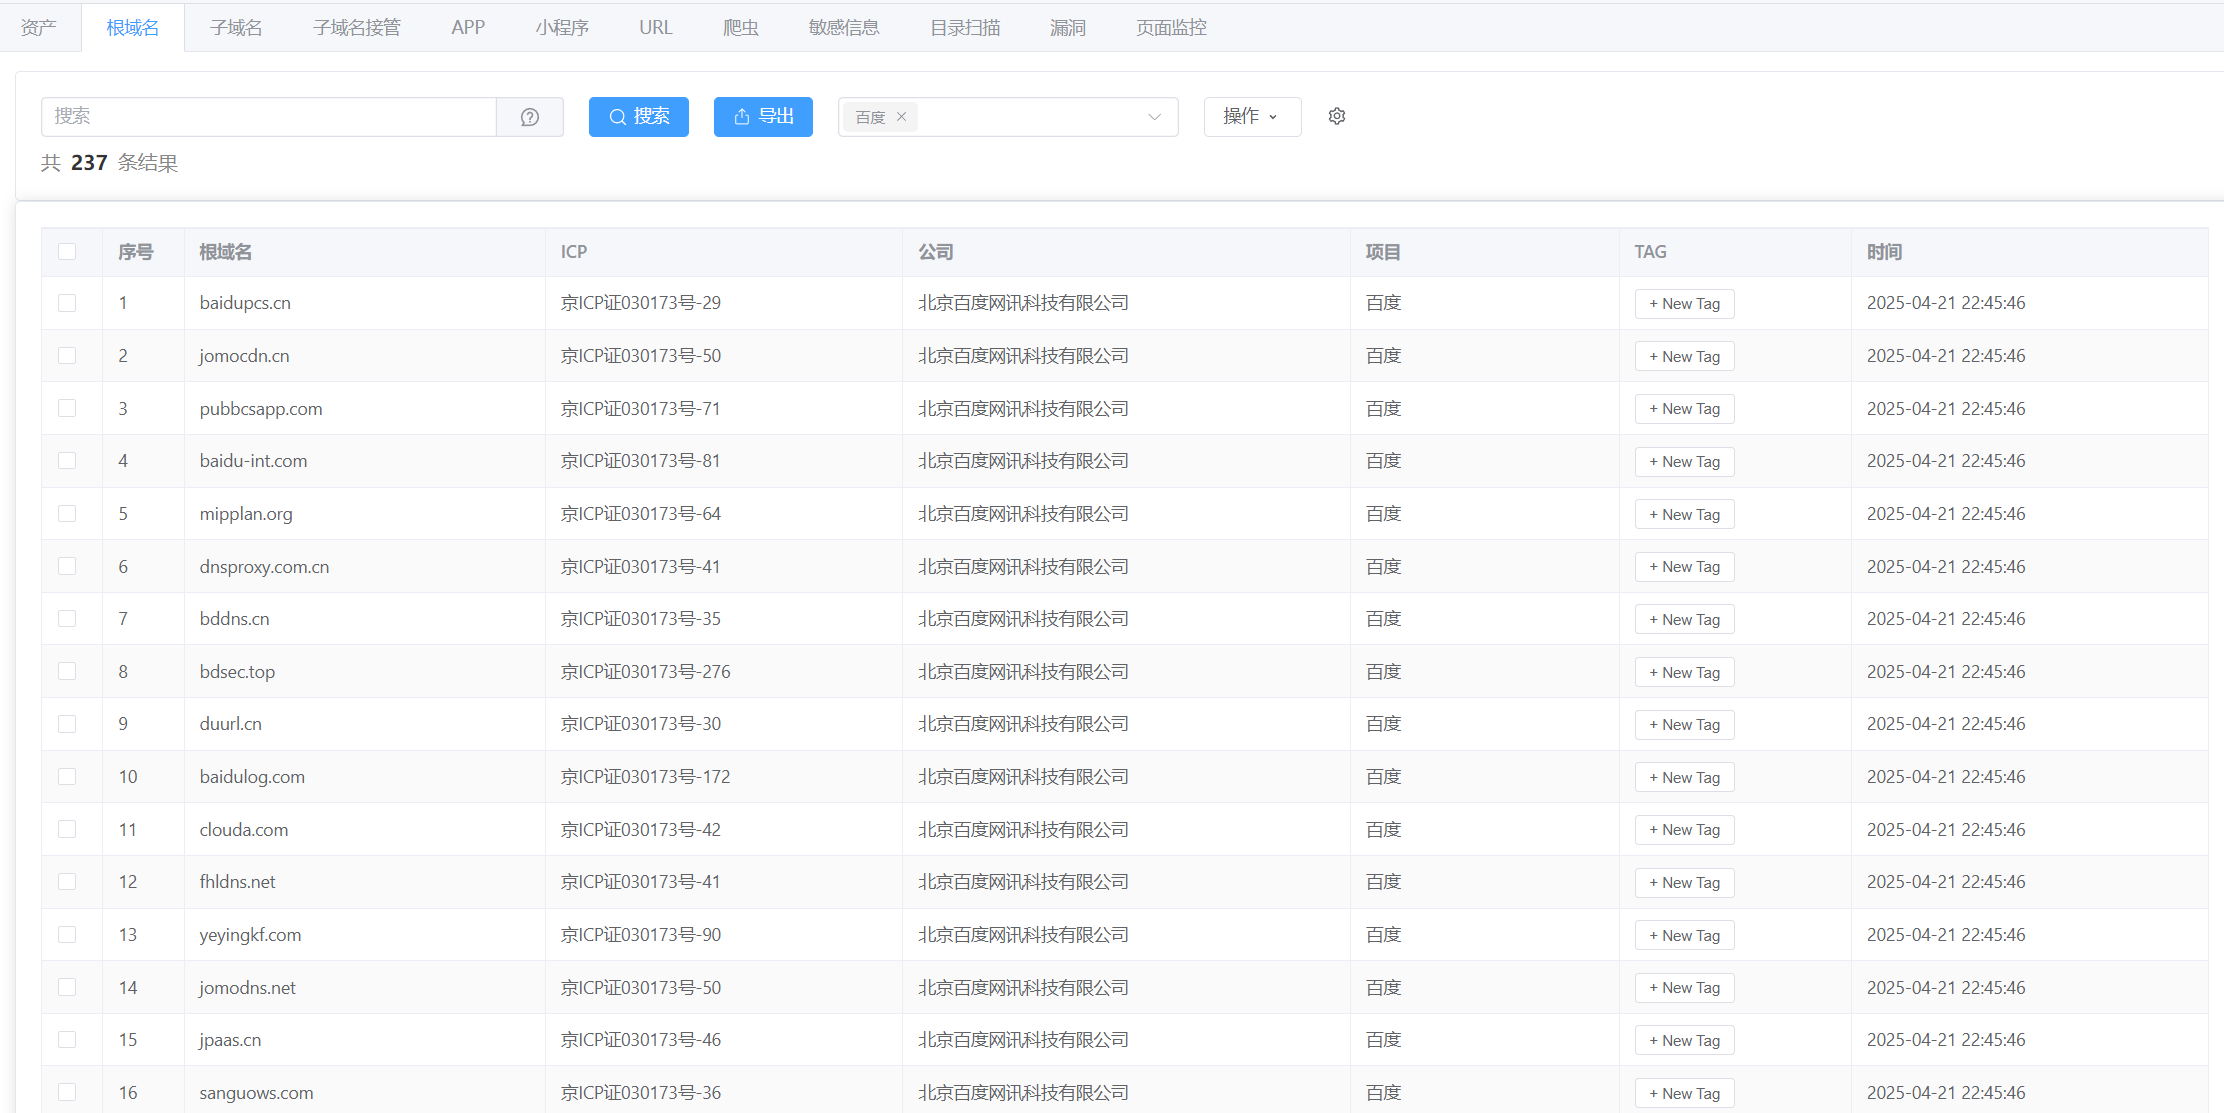Viewport: 2224px width, 1113px height.
Task: Click the 237 results count text
Action: point(89,163)
